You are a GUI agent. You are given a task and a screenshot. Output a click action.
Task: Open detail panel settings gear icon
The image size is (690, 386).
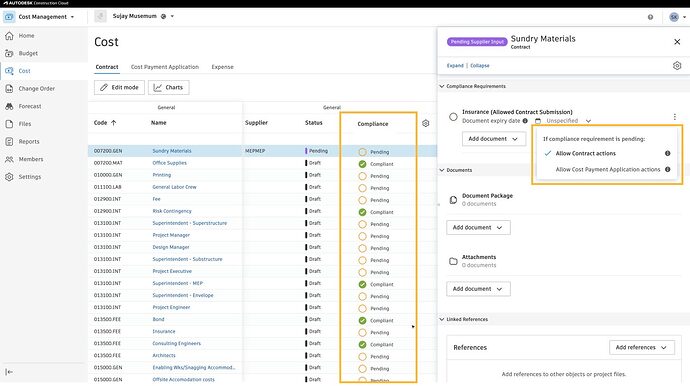(677, 66)
